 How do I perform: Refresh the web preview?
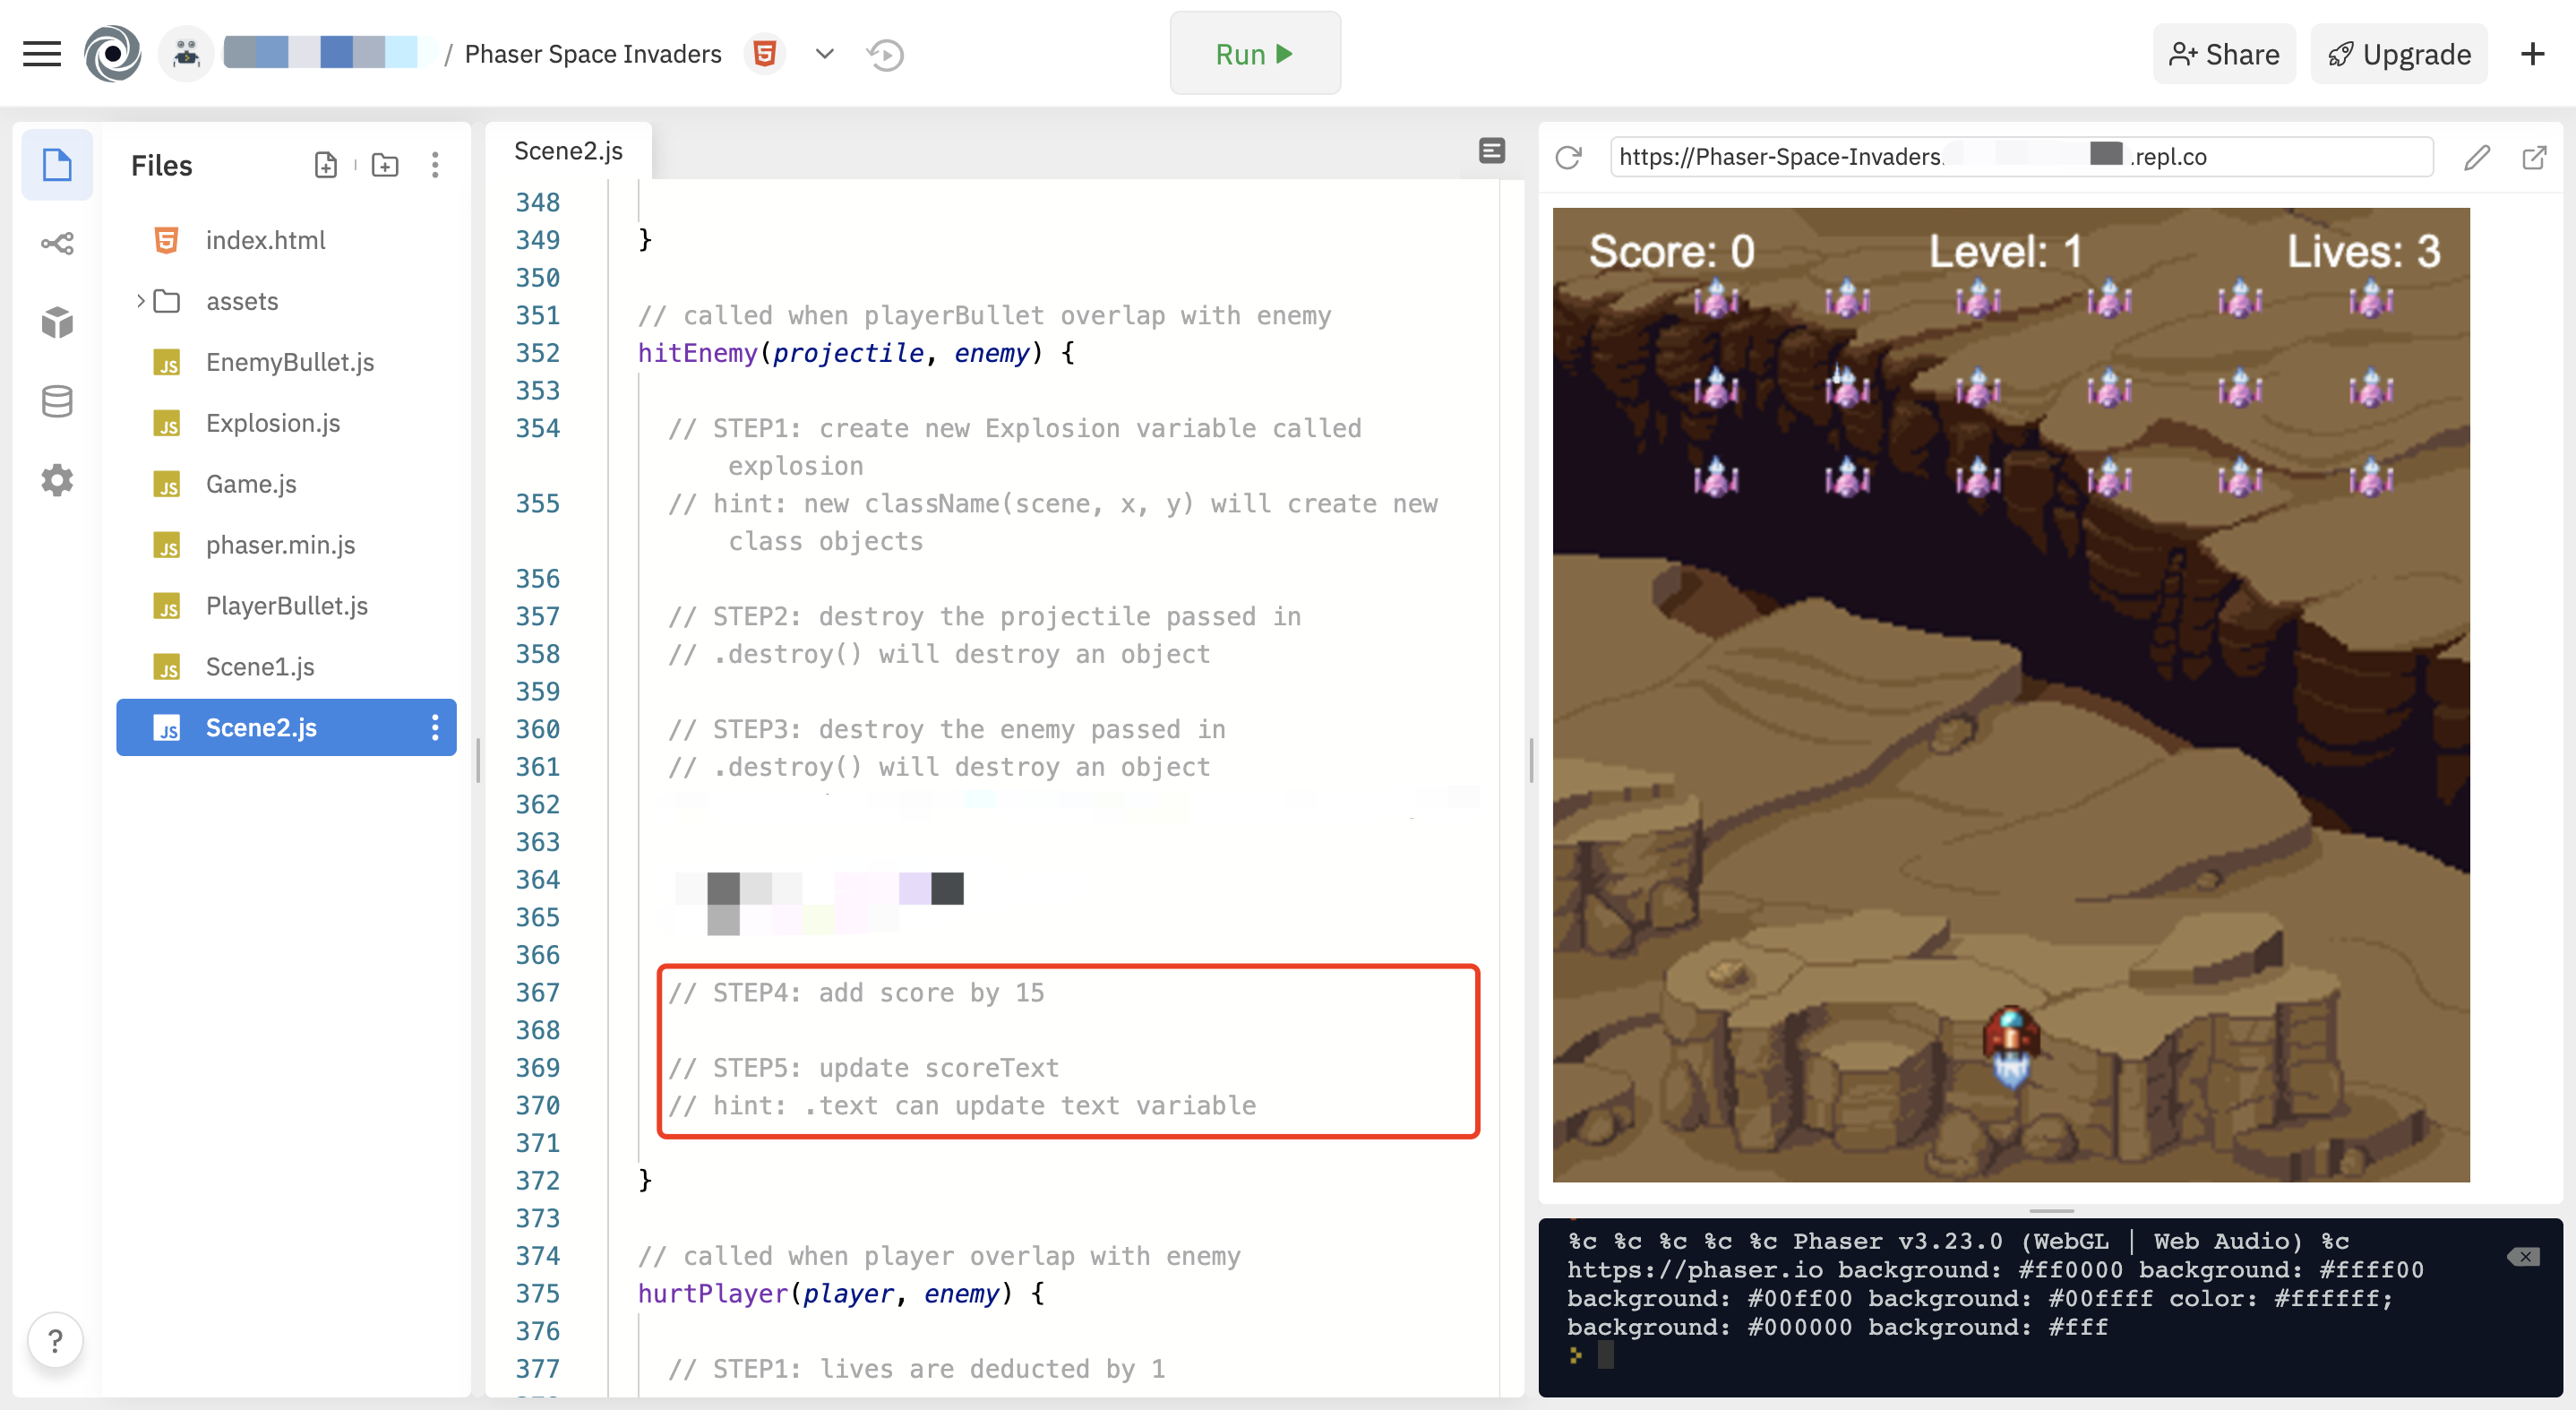[x=1568, y=157]
